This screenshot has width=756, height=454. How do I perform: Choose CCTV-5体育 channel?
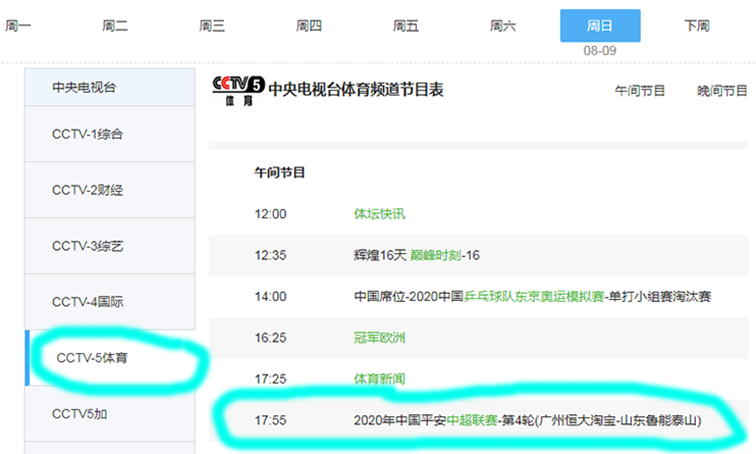(x=110, y=358)
